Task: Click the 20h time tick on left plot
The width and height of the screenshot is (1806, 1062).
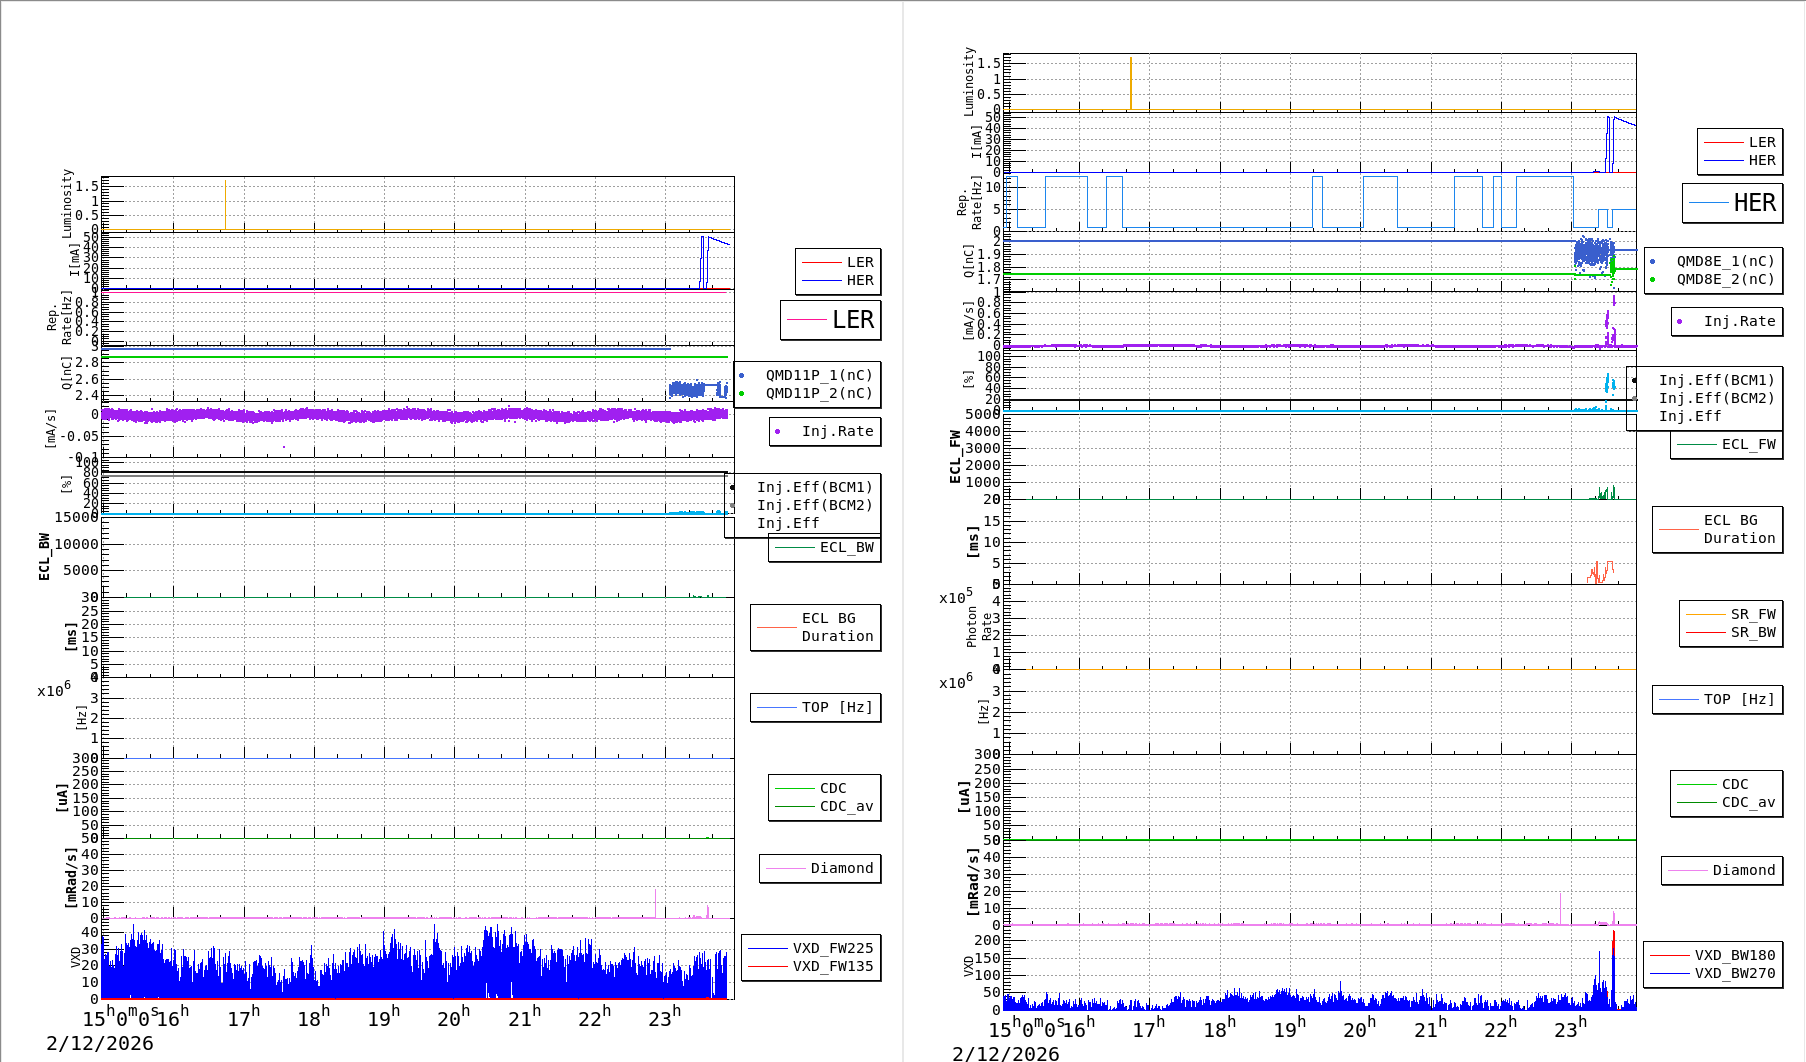Action: pyautogui.click(x=453, y=1018)
